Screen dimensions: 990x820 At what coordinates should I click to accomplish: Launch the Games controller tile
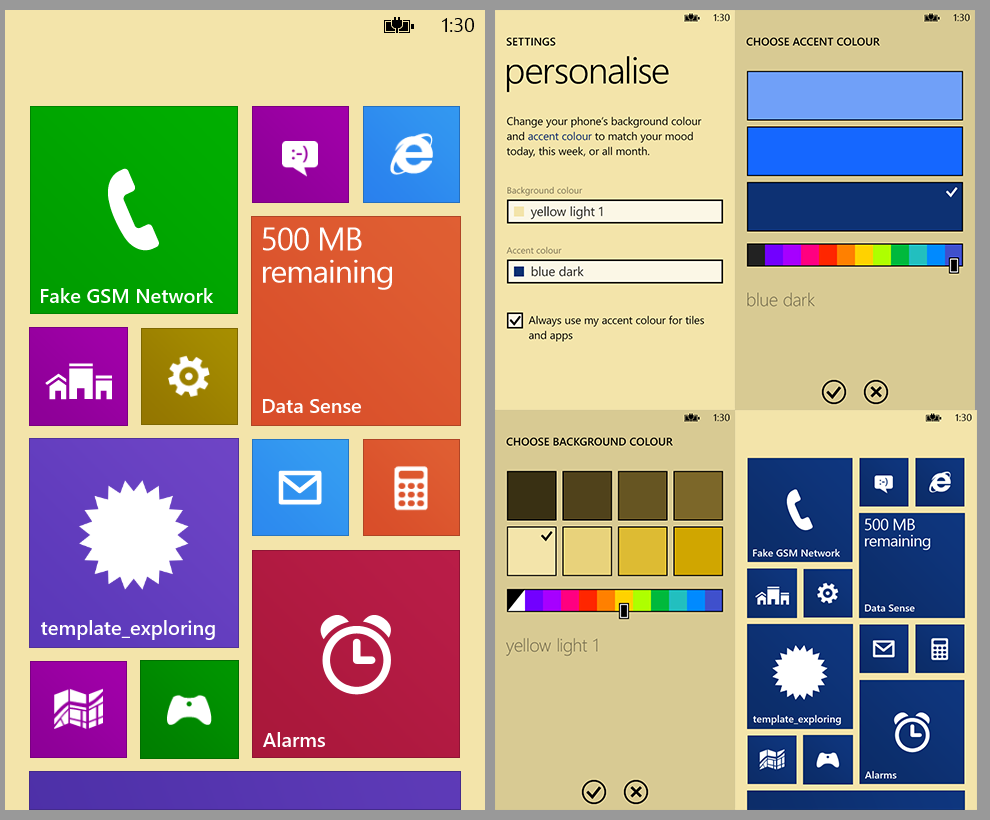(189, 709)
